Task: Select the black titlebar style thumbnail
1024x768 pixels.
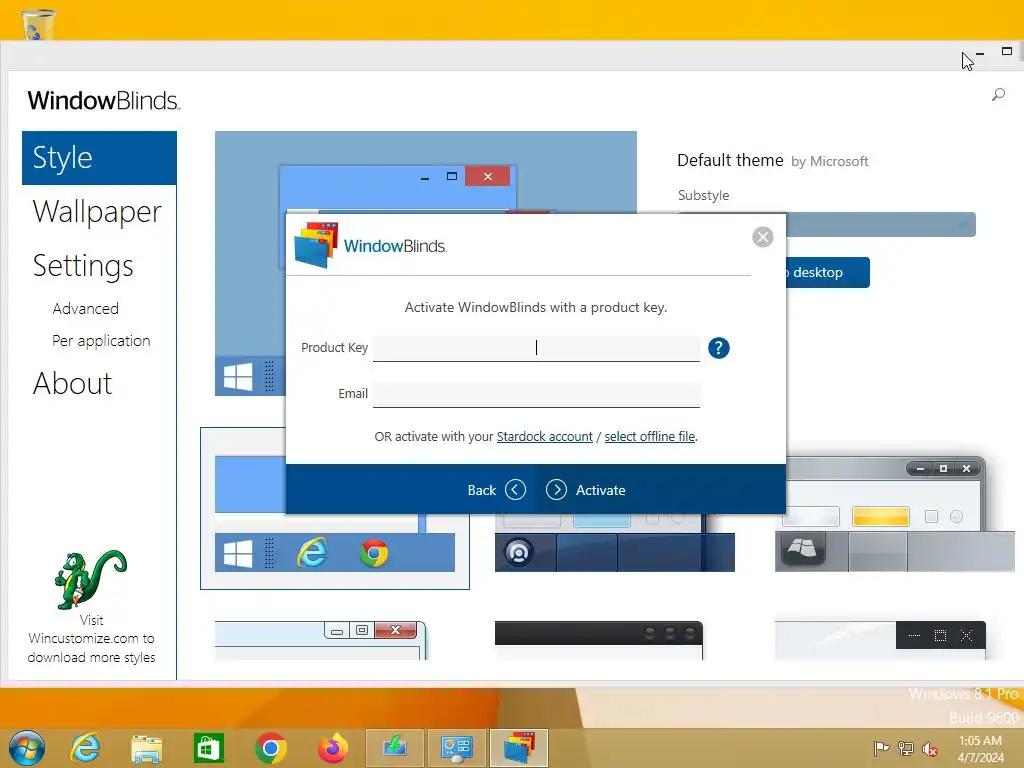Action: [599, 640]
